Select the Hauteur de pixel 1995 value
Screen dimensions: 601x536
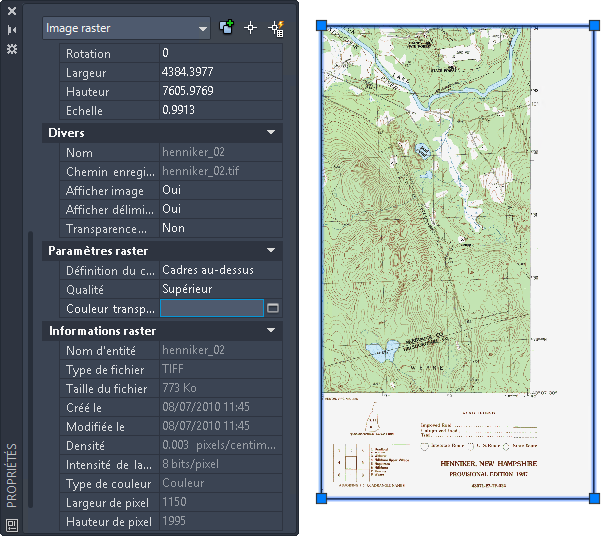point(221,521)
